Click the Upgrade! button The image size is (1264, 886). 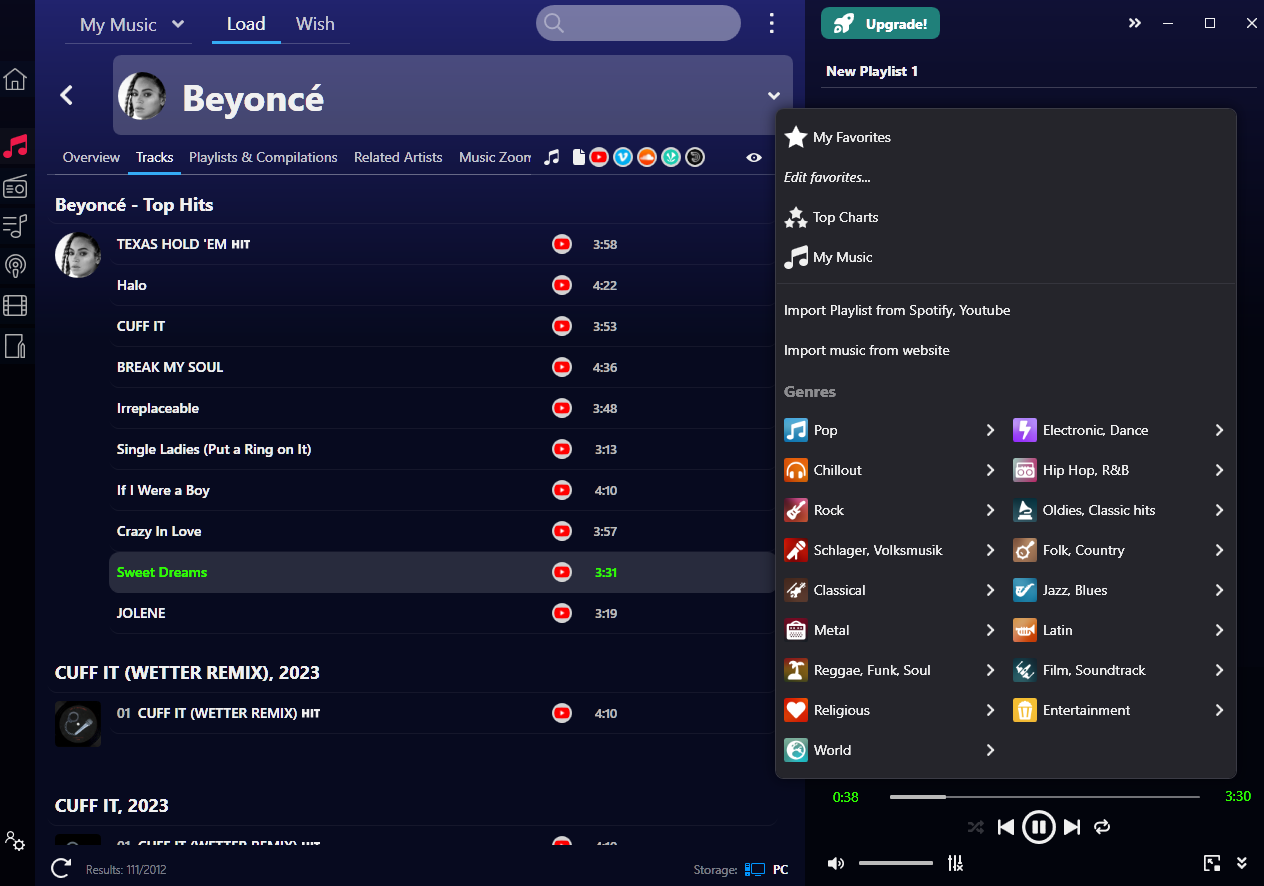tap(880, 24)
